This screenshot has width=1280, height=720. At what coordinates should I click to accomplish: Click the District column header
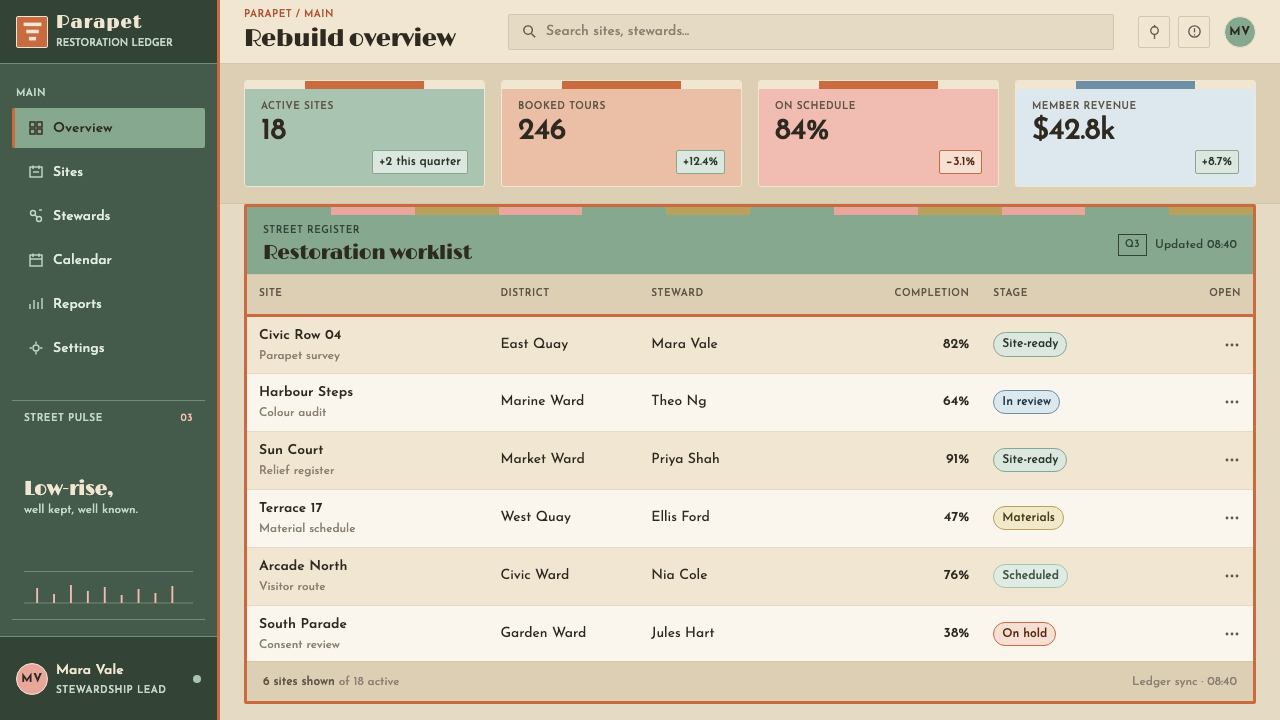coord(525,293)
